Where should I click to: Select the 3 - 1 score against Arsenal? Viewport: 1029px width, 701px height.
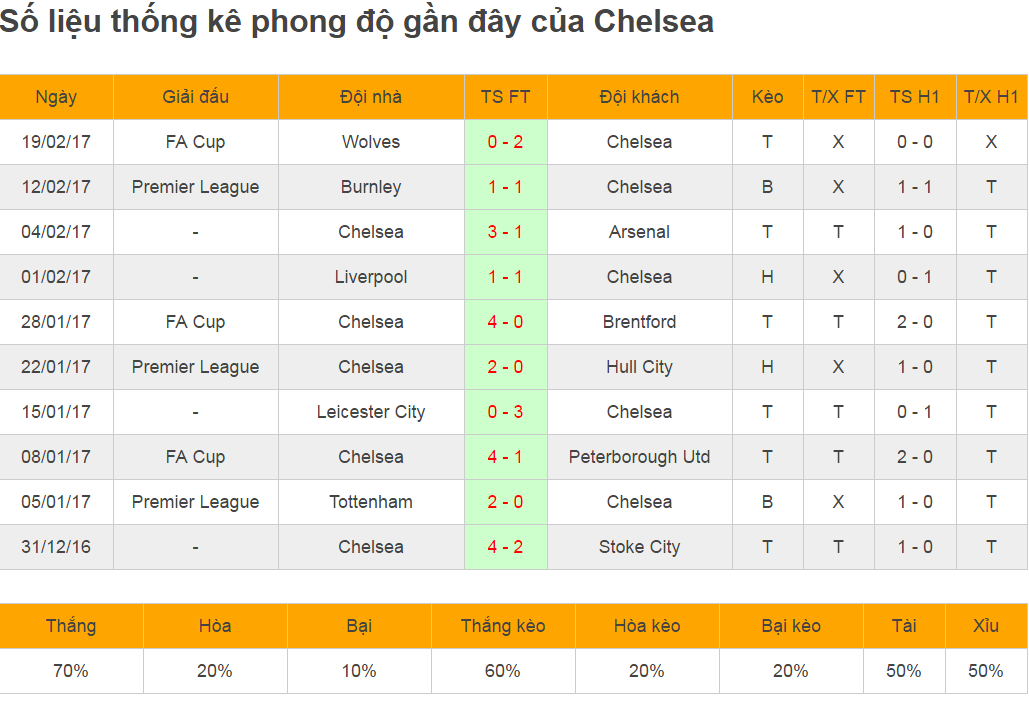pos(505,232)
